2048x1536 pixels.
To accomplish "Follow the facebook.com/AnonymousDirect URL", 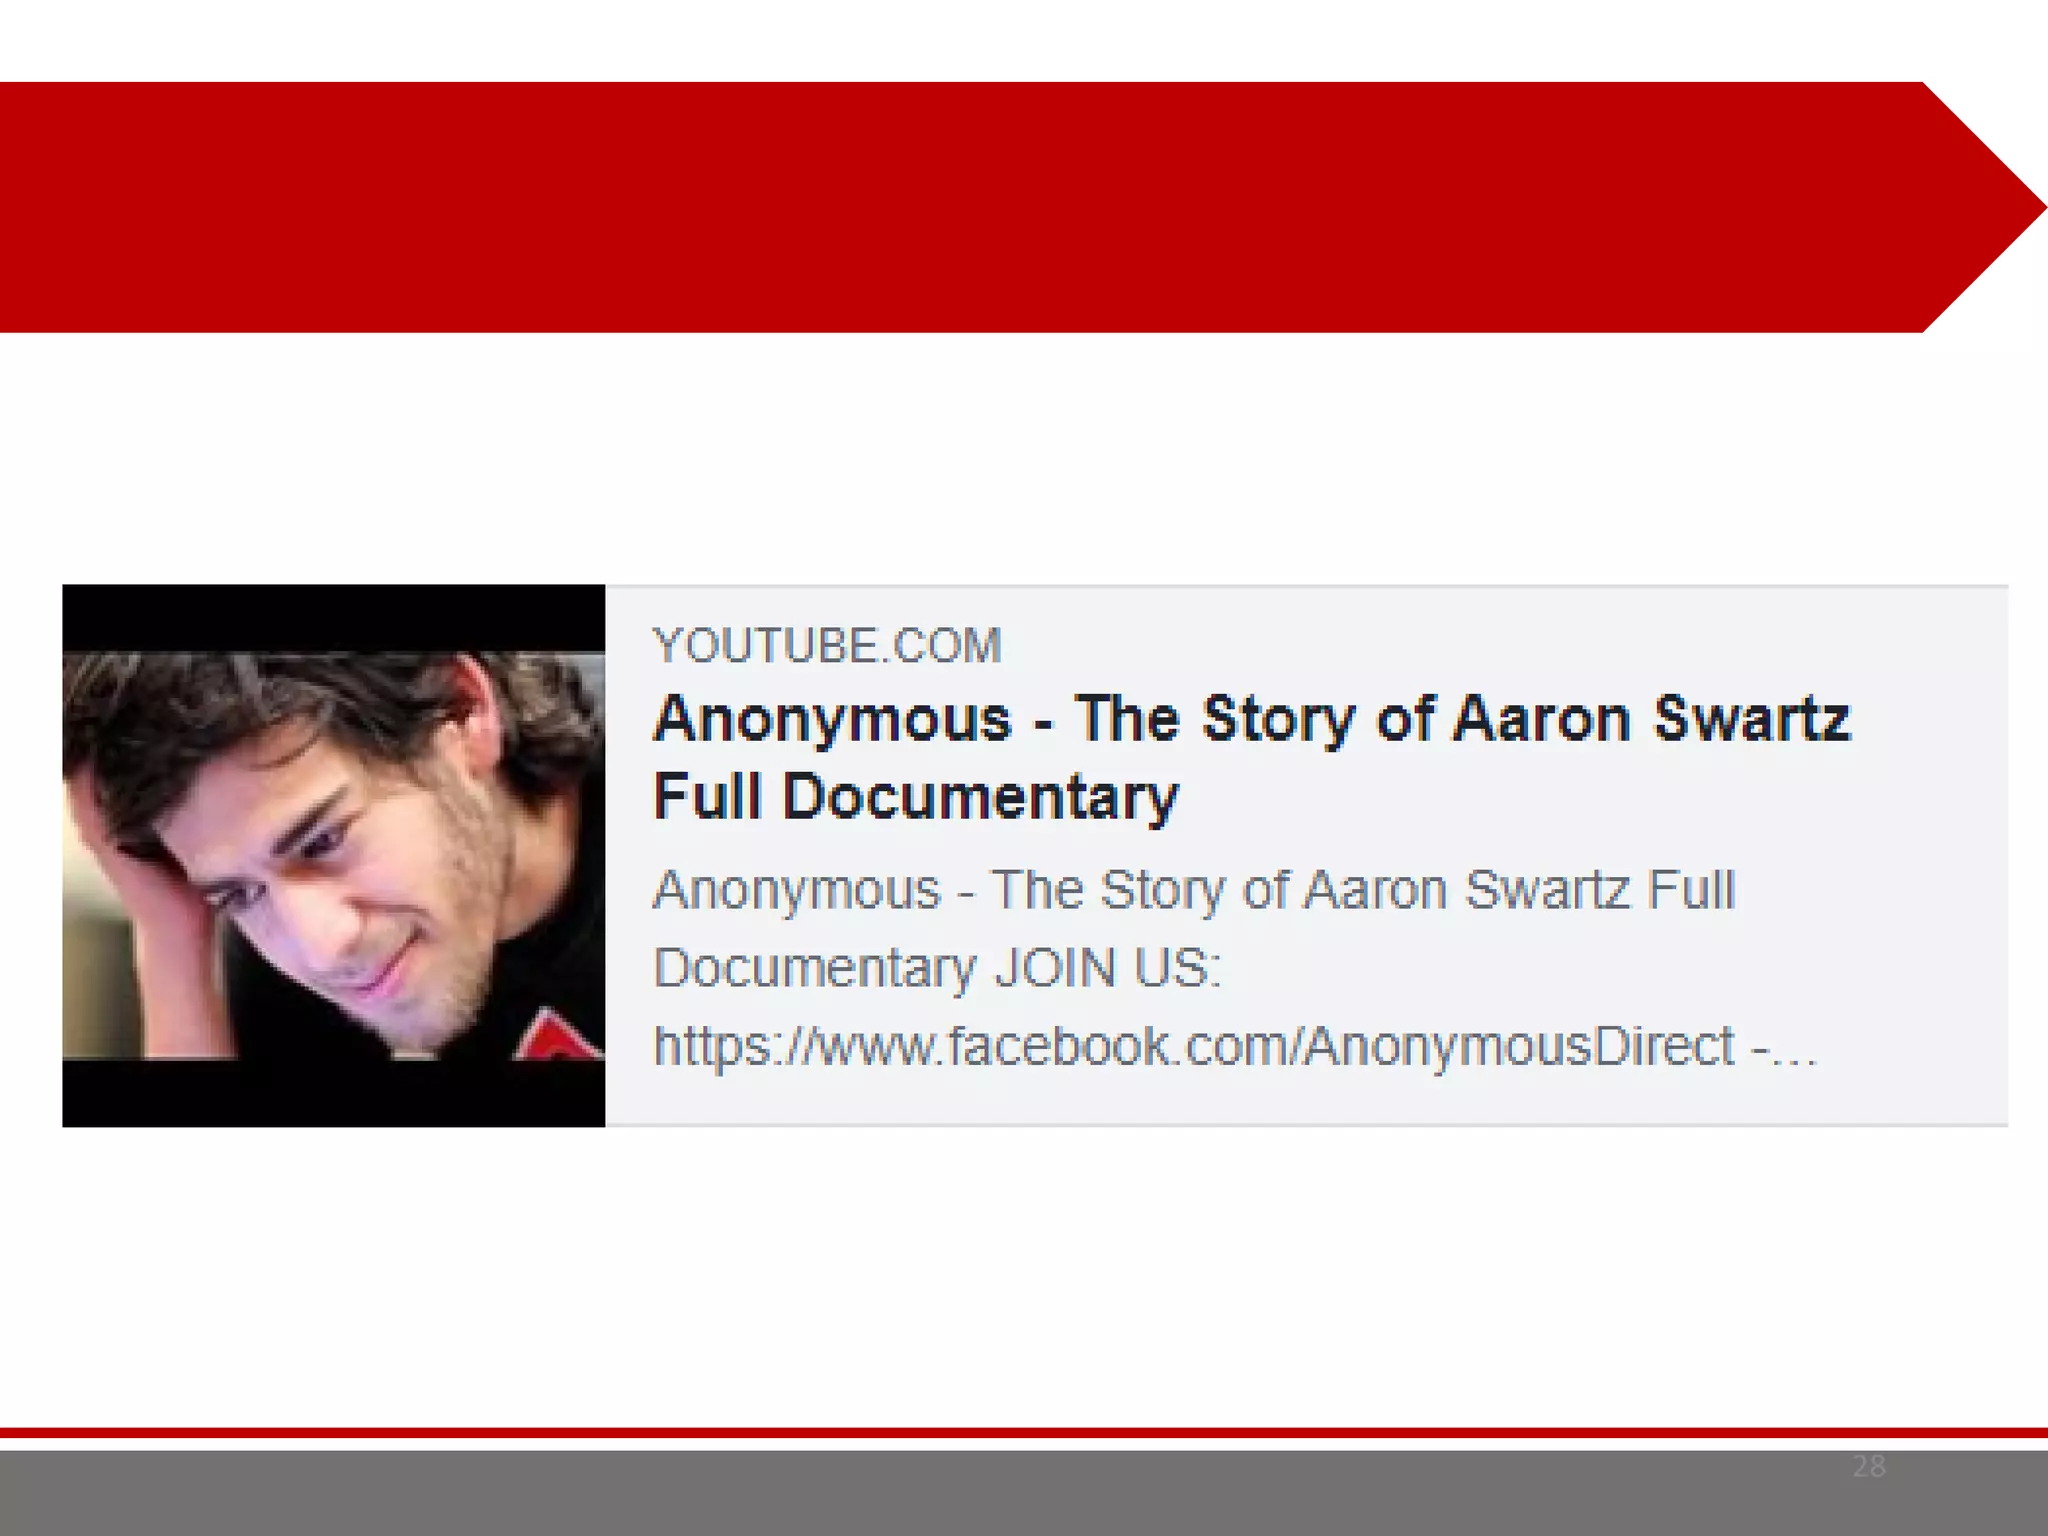I will (x=1194, y=1046).
